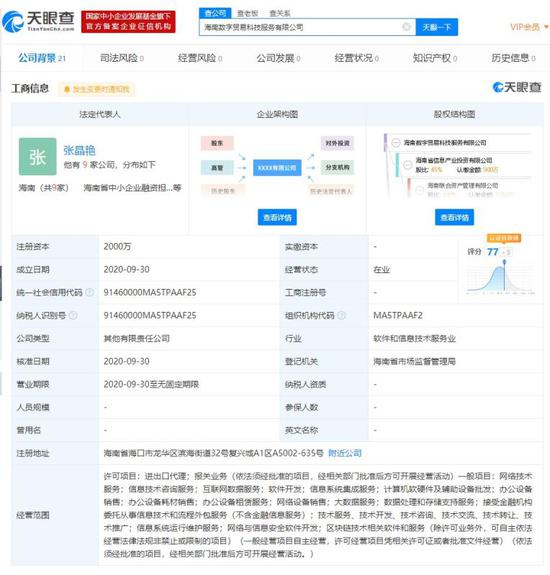
Task: Click 查看详情 under the 企业架构图
Action: click(x=277, y=217)
